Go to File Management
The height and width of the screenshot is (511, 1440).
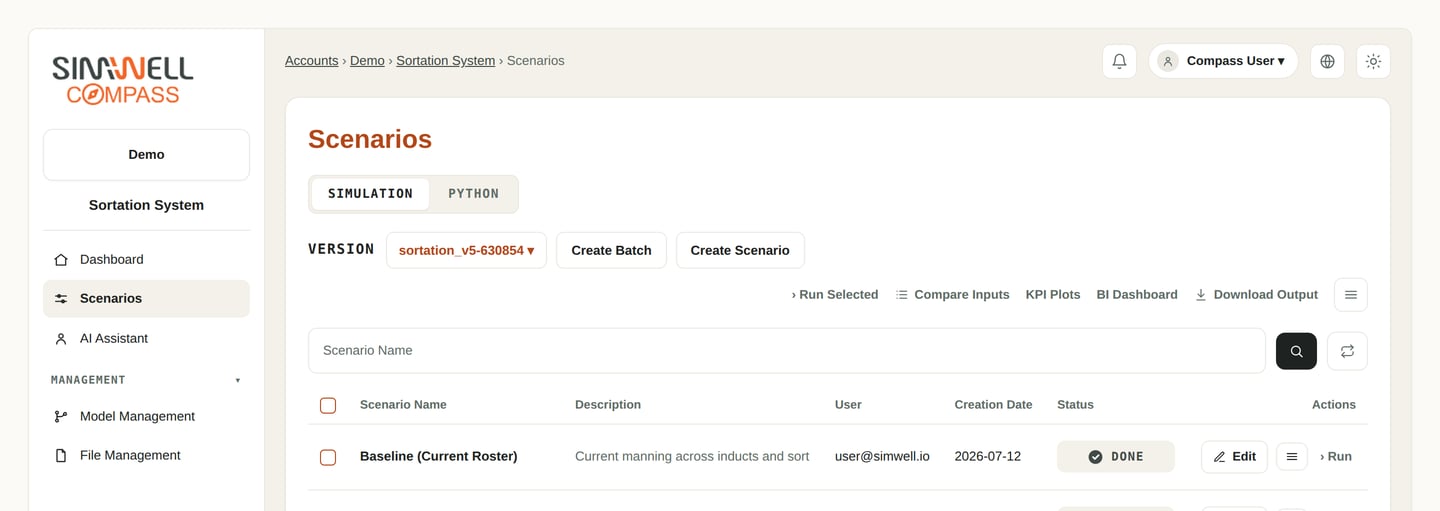146,456
